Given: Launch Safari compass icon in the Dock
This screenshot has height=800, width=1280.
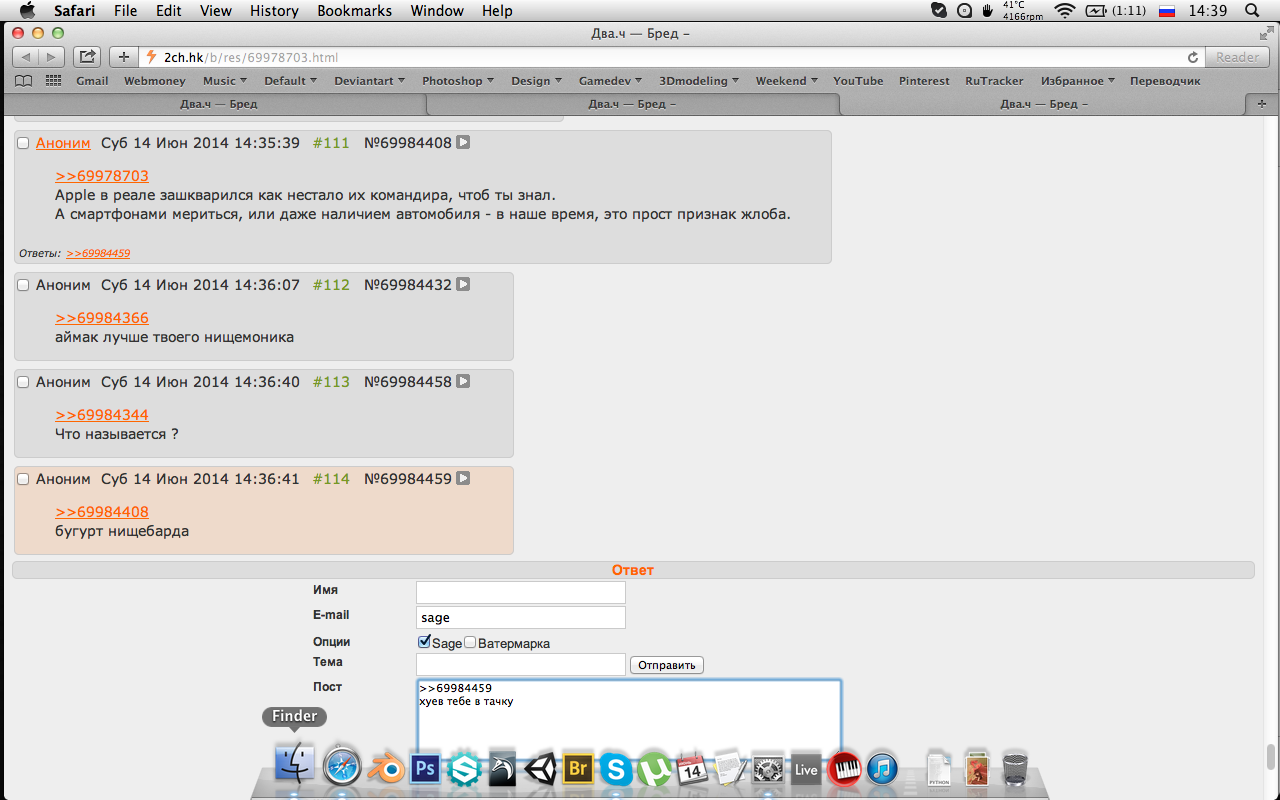Looking at the screenshot, I should coord(341,768).
